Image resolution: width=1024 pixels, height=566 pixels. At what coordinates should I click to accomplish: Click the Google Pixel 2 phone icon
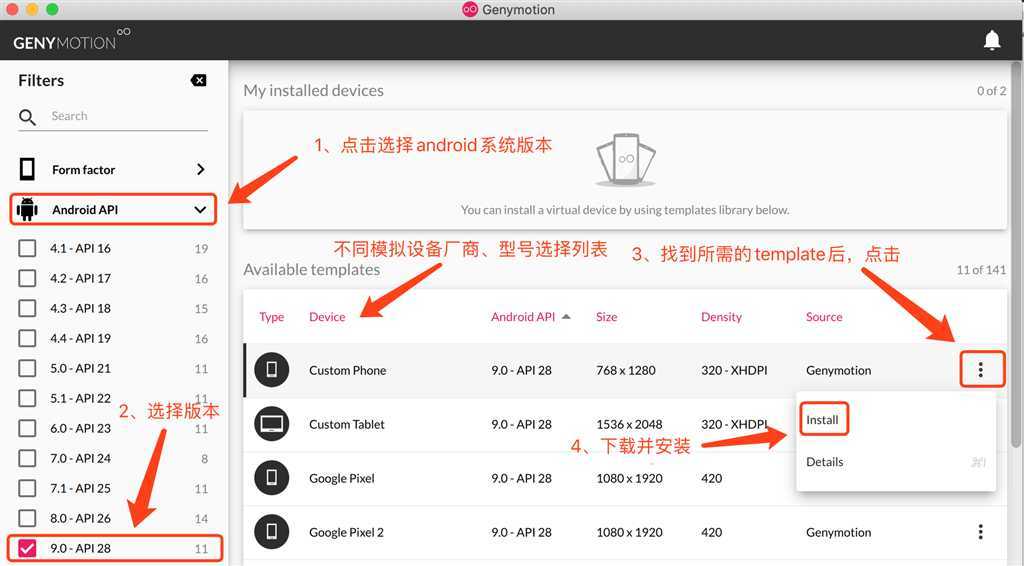click(x=272, y=532)
